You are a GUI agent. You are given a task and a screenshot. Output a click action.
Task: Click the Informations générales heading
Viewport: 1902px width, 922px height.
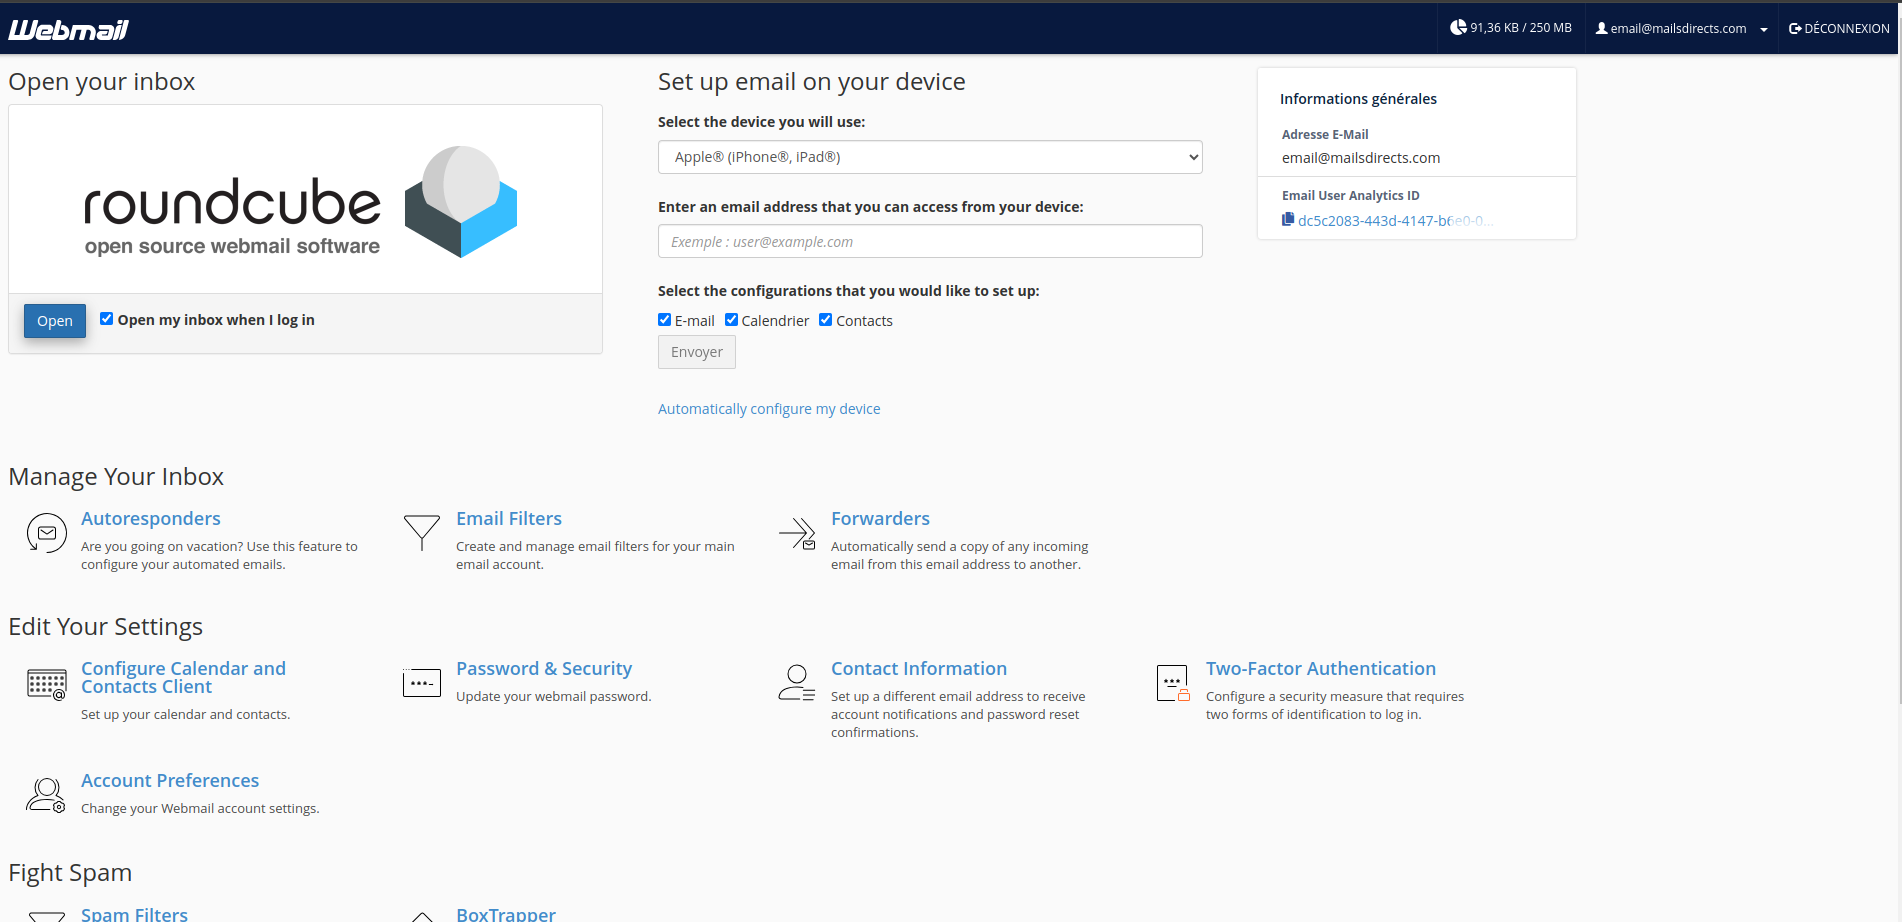pyautogui.click(x=1358, y=99)
